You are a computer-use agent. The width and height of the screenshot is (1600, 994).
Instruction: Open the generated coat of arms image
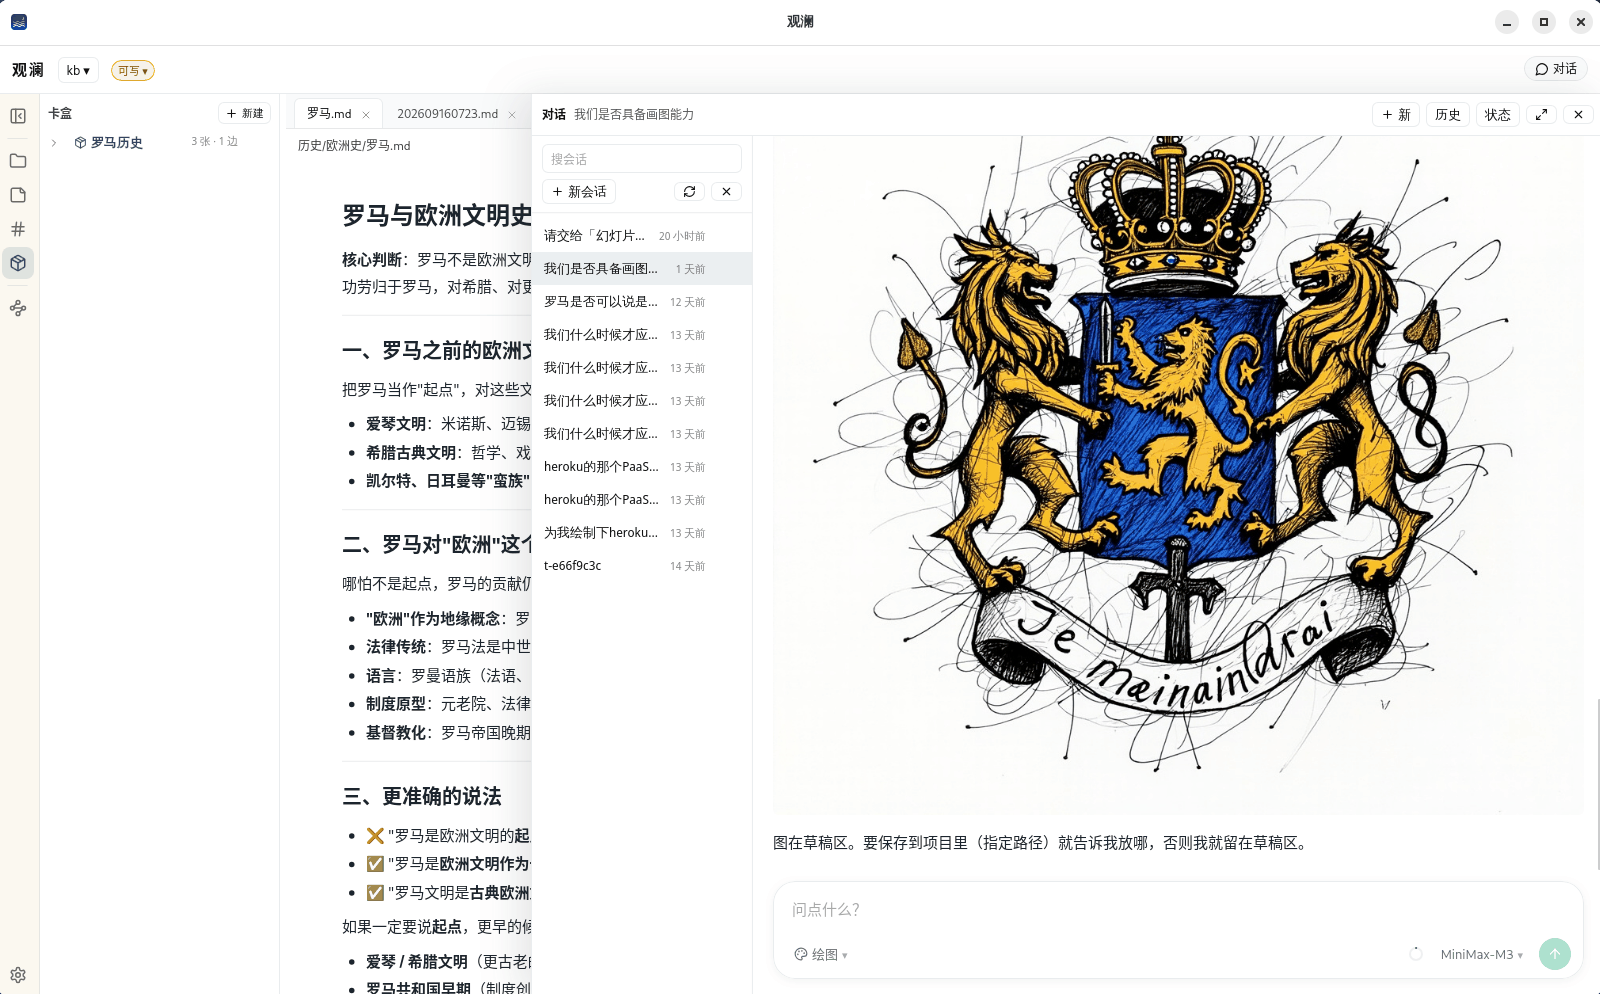(1178, 474)
